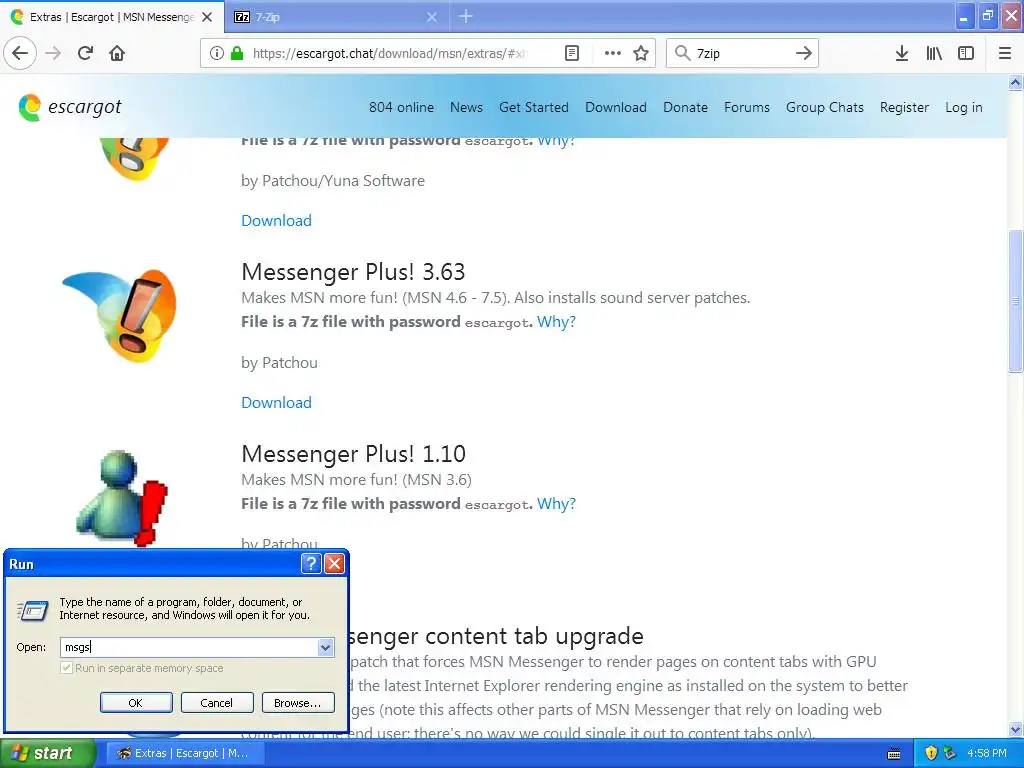Click scrollbar down arrow on page
Screen dimensions: 1024x768
pyautogui.click(x=1015, y=729)
